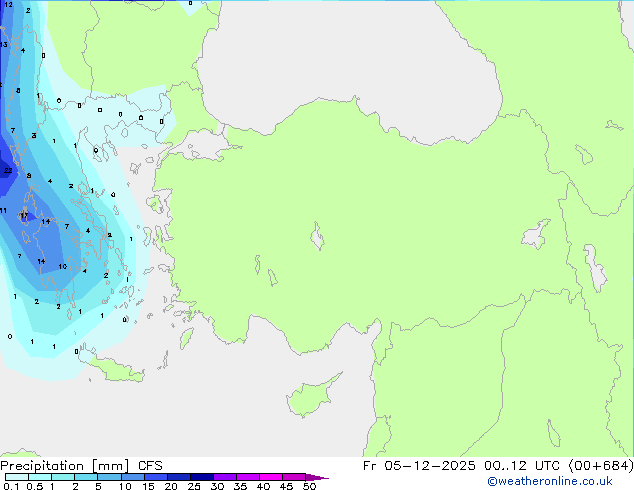
Task: Click the Cyprus island on the map
Action: click(309, 398)
